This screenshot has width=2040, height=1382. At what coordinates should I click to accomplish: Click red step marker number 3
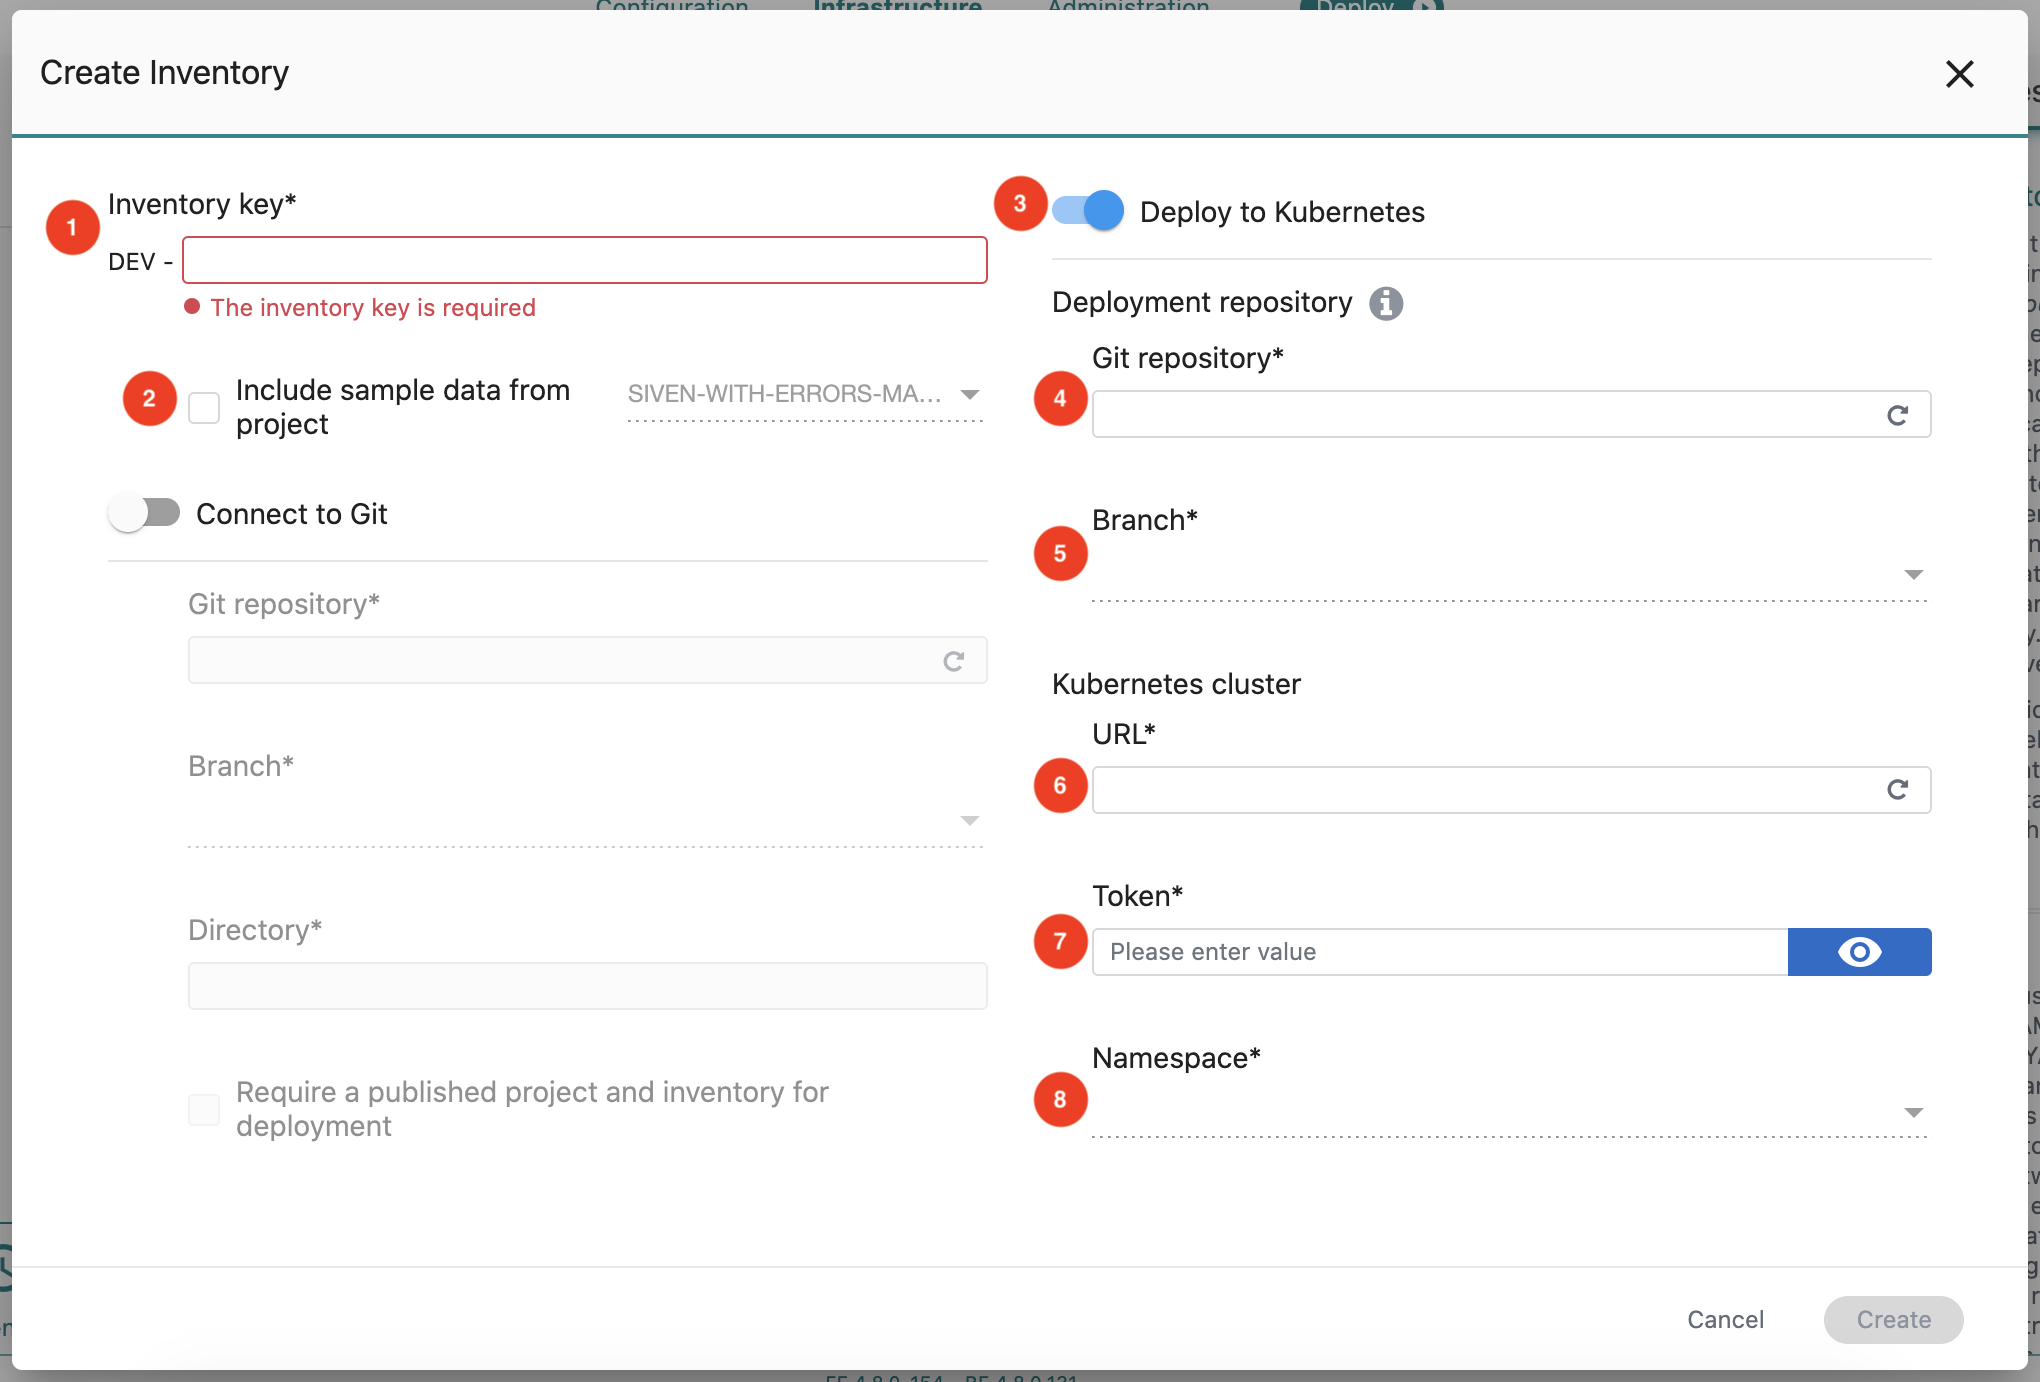tap(1020, 204)
